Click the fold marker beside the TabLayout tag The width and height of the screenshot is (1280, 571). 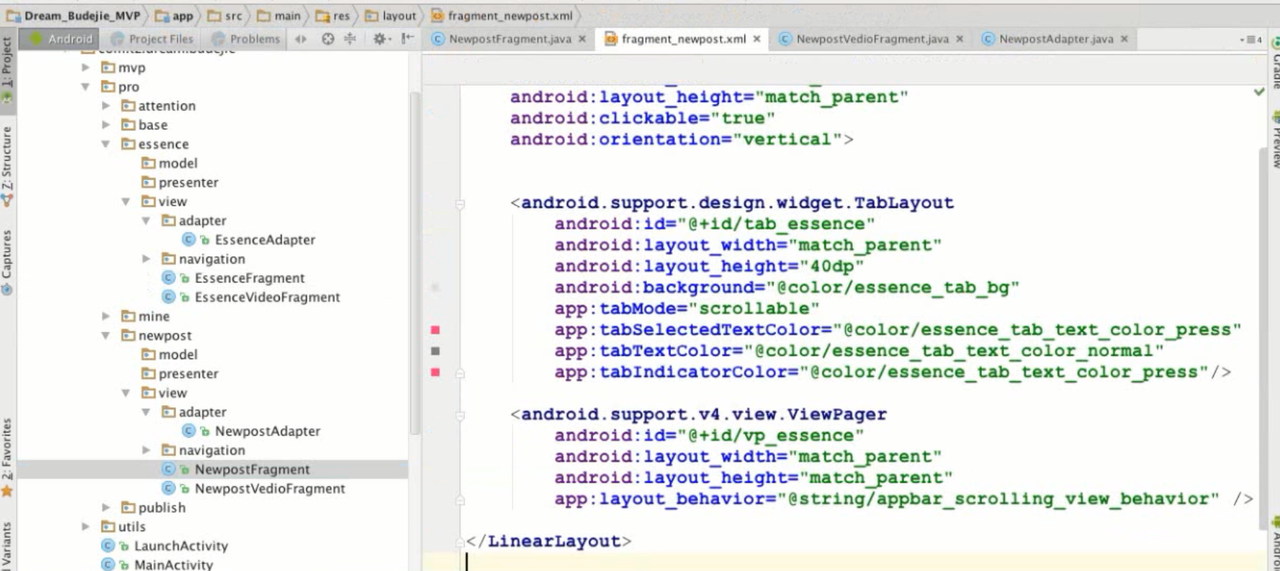[x=460, y=203]
